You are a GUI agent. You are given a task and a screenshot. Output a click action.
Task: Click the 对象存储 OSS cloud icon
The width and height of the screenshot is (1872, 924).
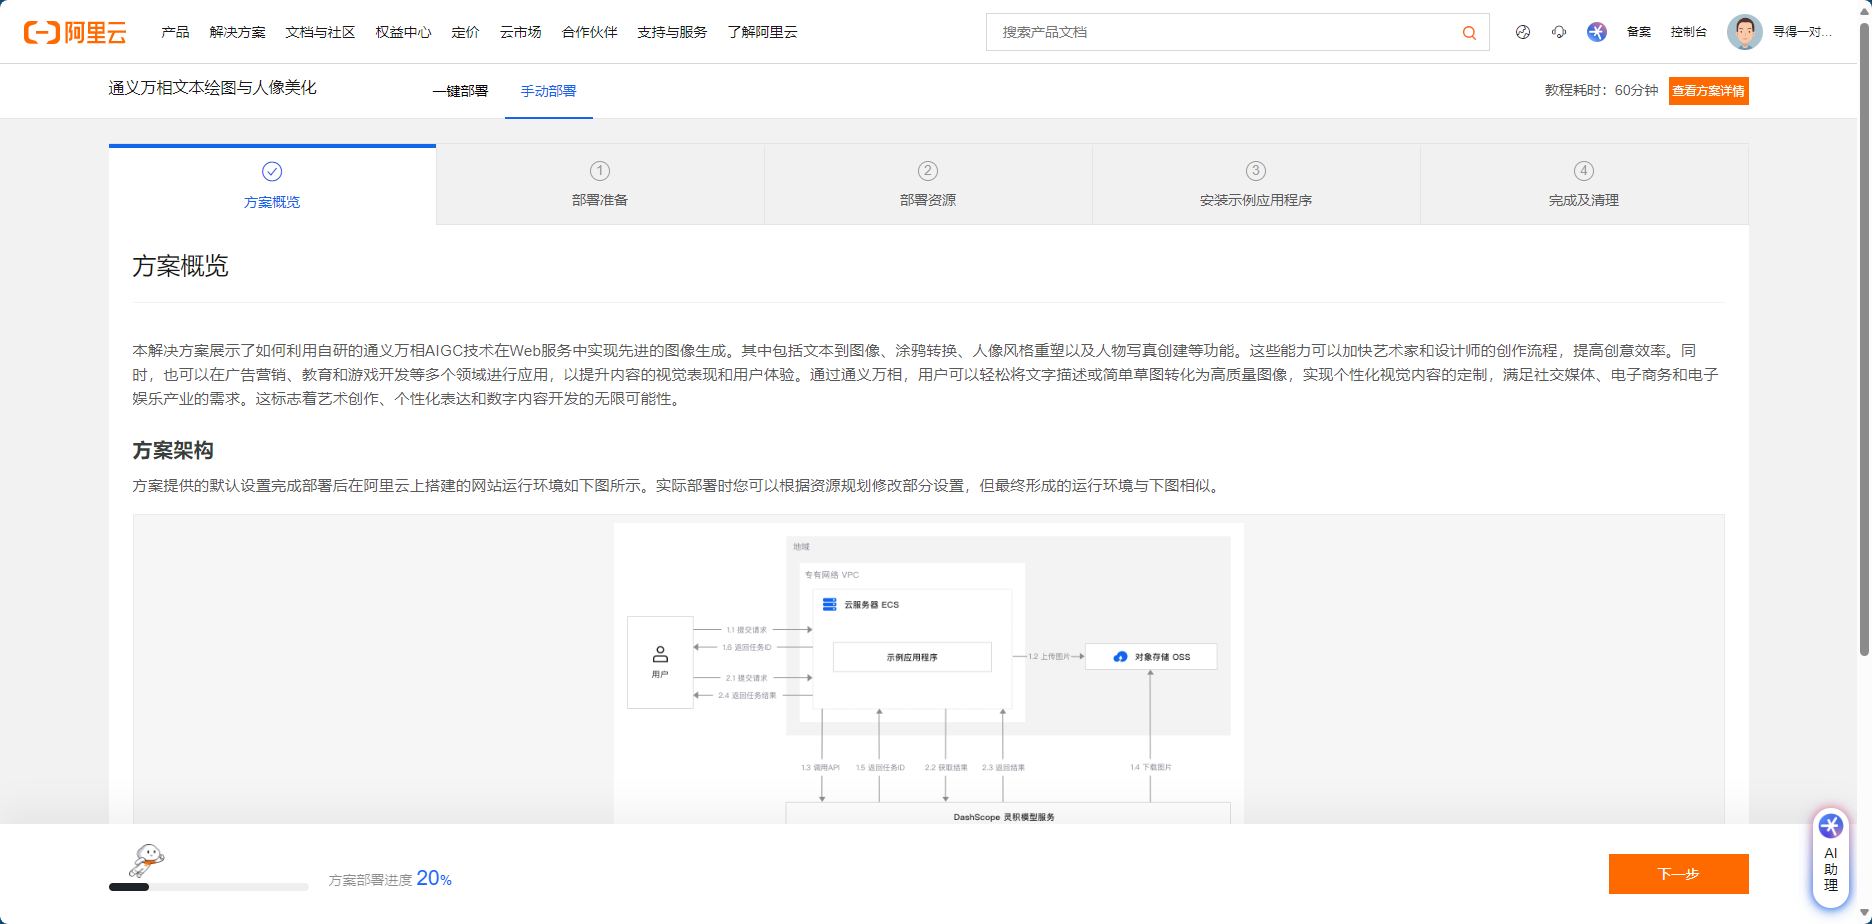pos(1120,657)
